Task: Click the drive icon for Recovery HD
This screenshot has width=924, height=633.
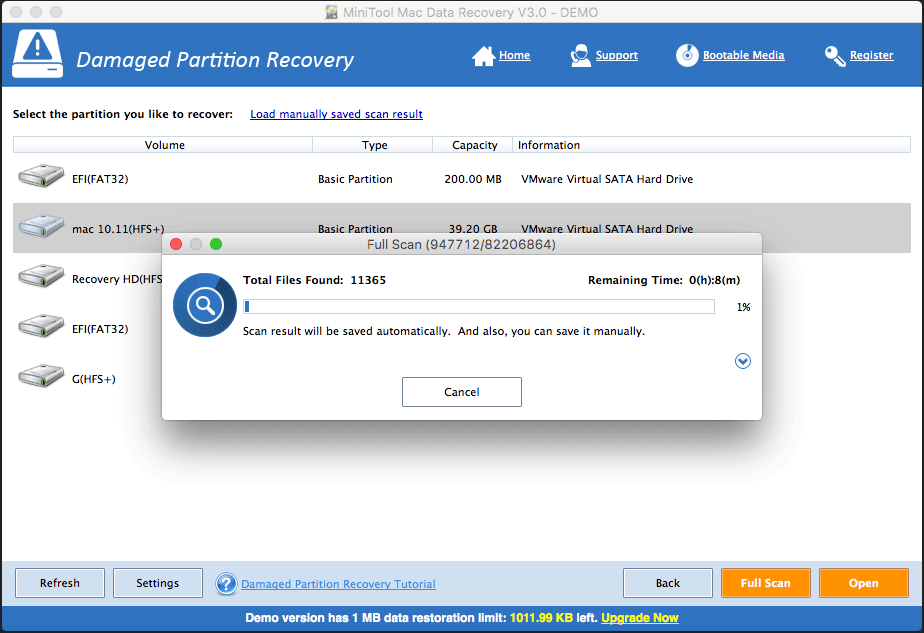Action: [x=41, y=276]
